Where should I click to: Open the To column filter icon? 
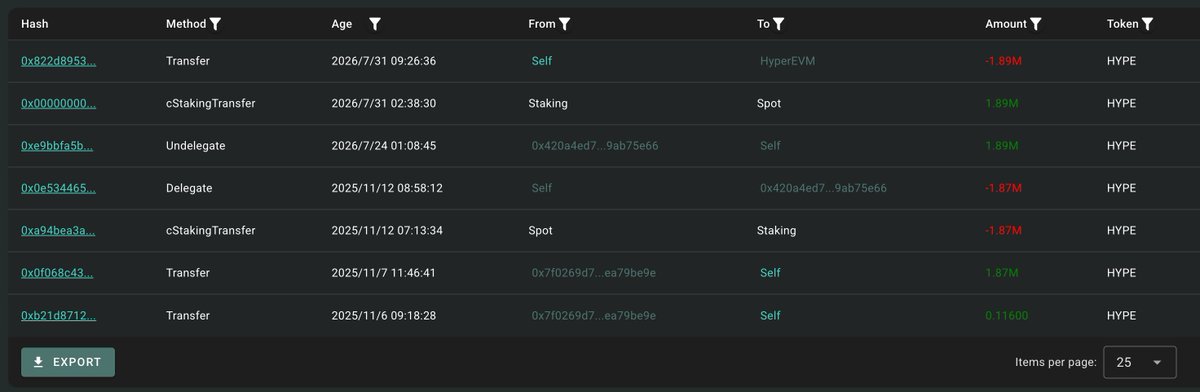779,24
